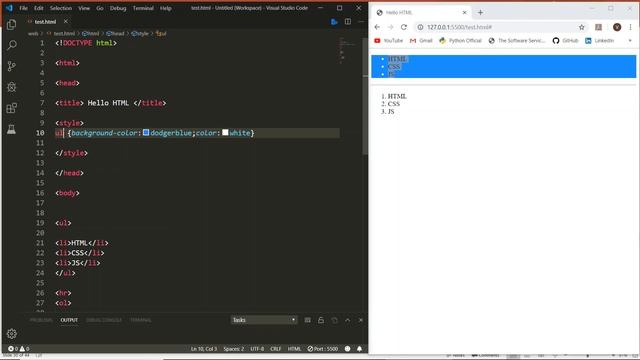Close the bottom Output panel
Screen dimensions: 640x360
[x=361, y=320]
